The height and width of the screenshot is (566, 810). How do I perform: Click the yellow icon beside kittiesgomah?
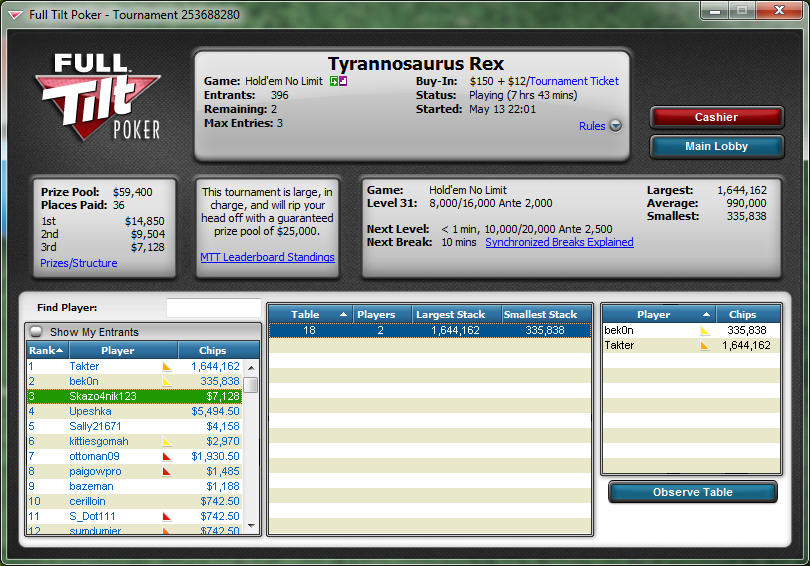167,442
